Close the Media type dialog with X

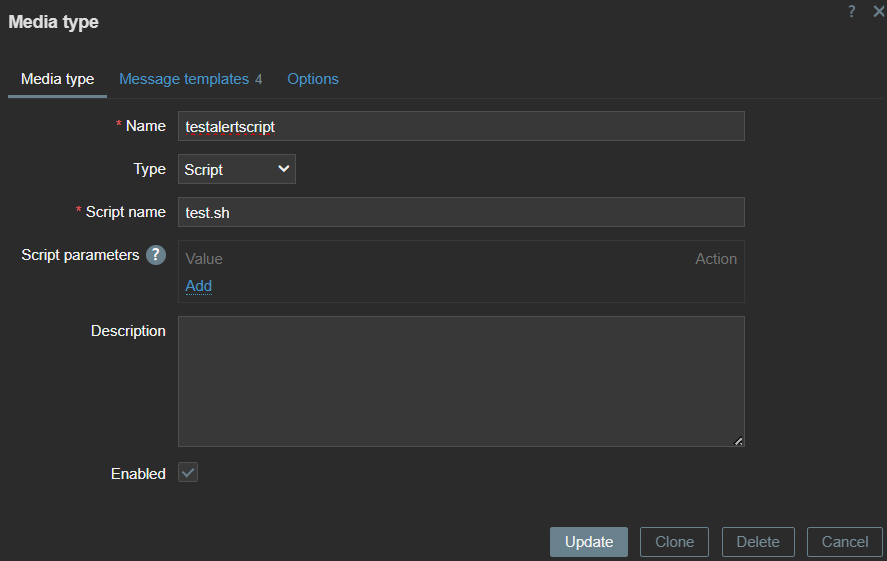pos(878,11)
